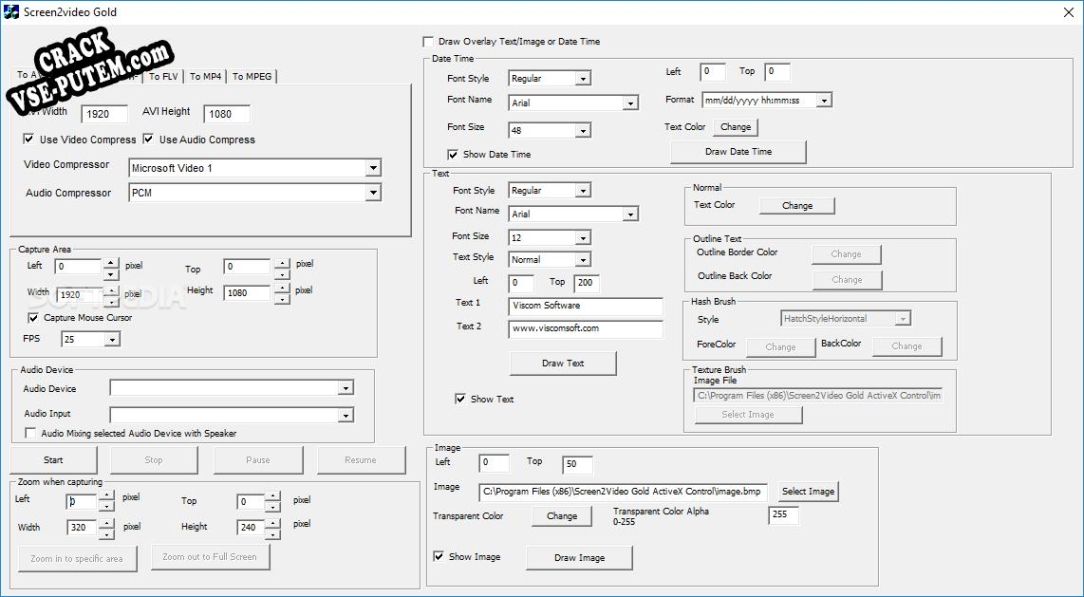This screenshot has width=1084, height=597.
Task: Click the AVI Width input field
Action: 104,114
